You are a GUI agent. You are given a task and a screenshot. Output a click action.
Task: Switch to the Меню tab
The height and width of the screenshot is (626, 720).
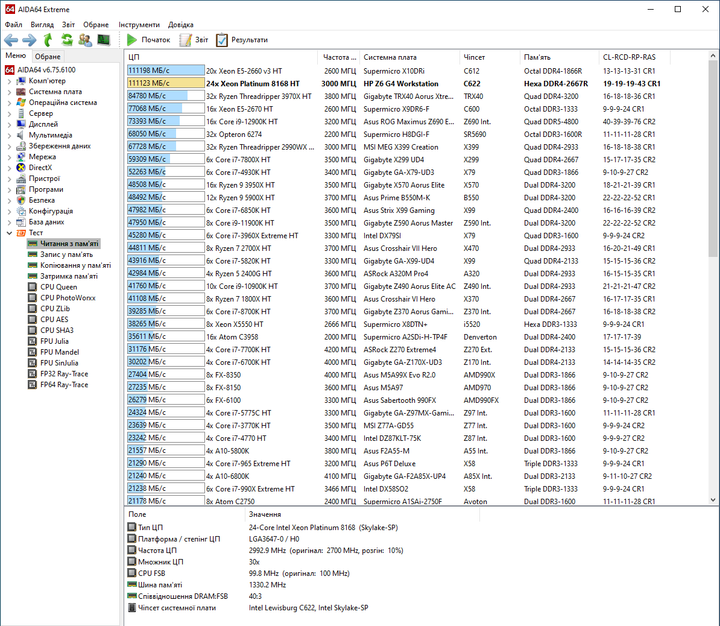click(x=16, y=56)
